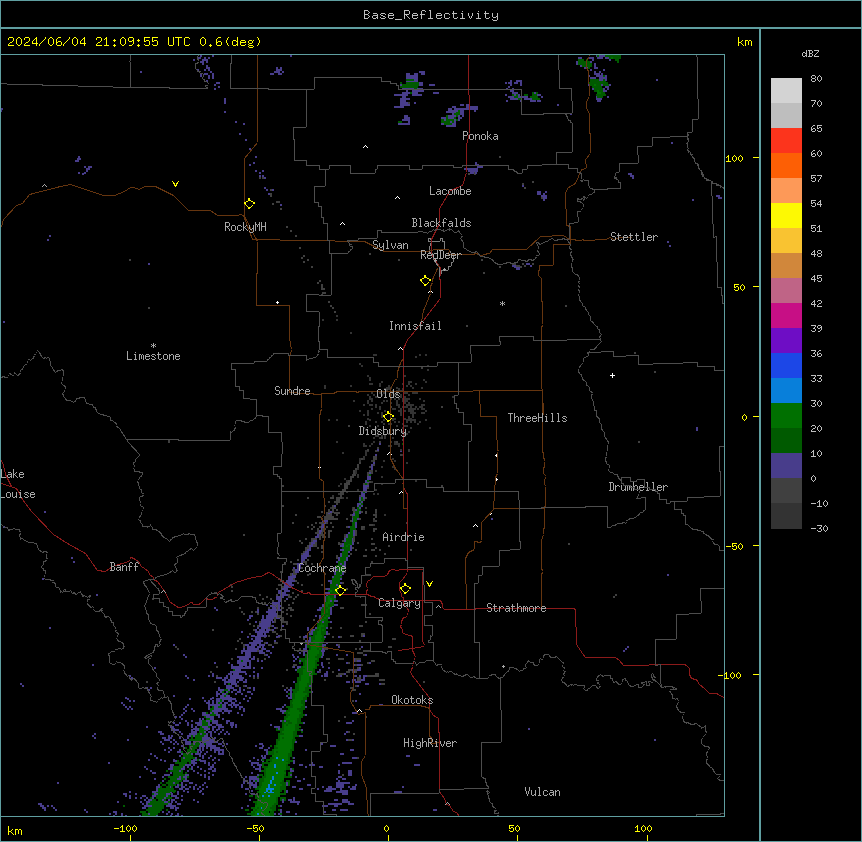Pick the lightest gray legend swatch below 80

click(786, 91)
